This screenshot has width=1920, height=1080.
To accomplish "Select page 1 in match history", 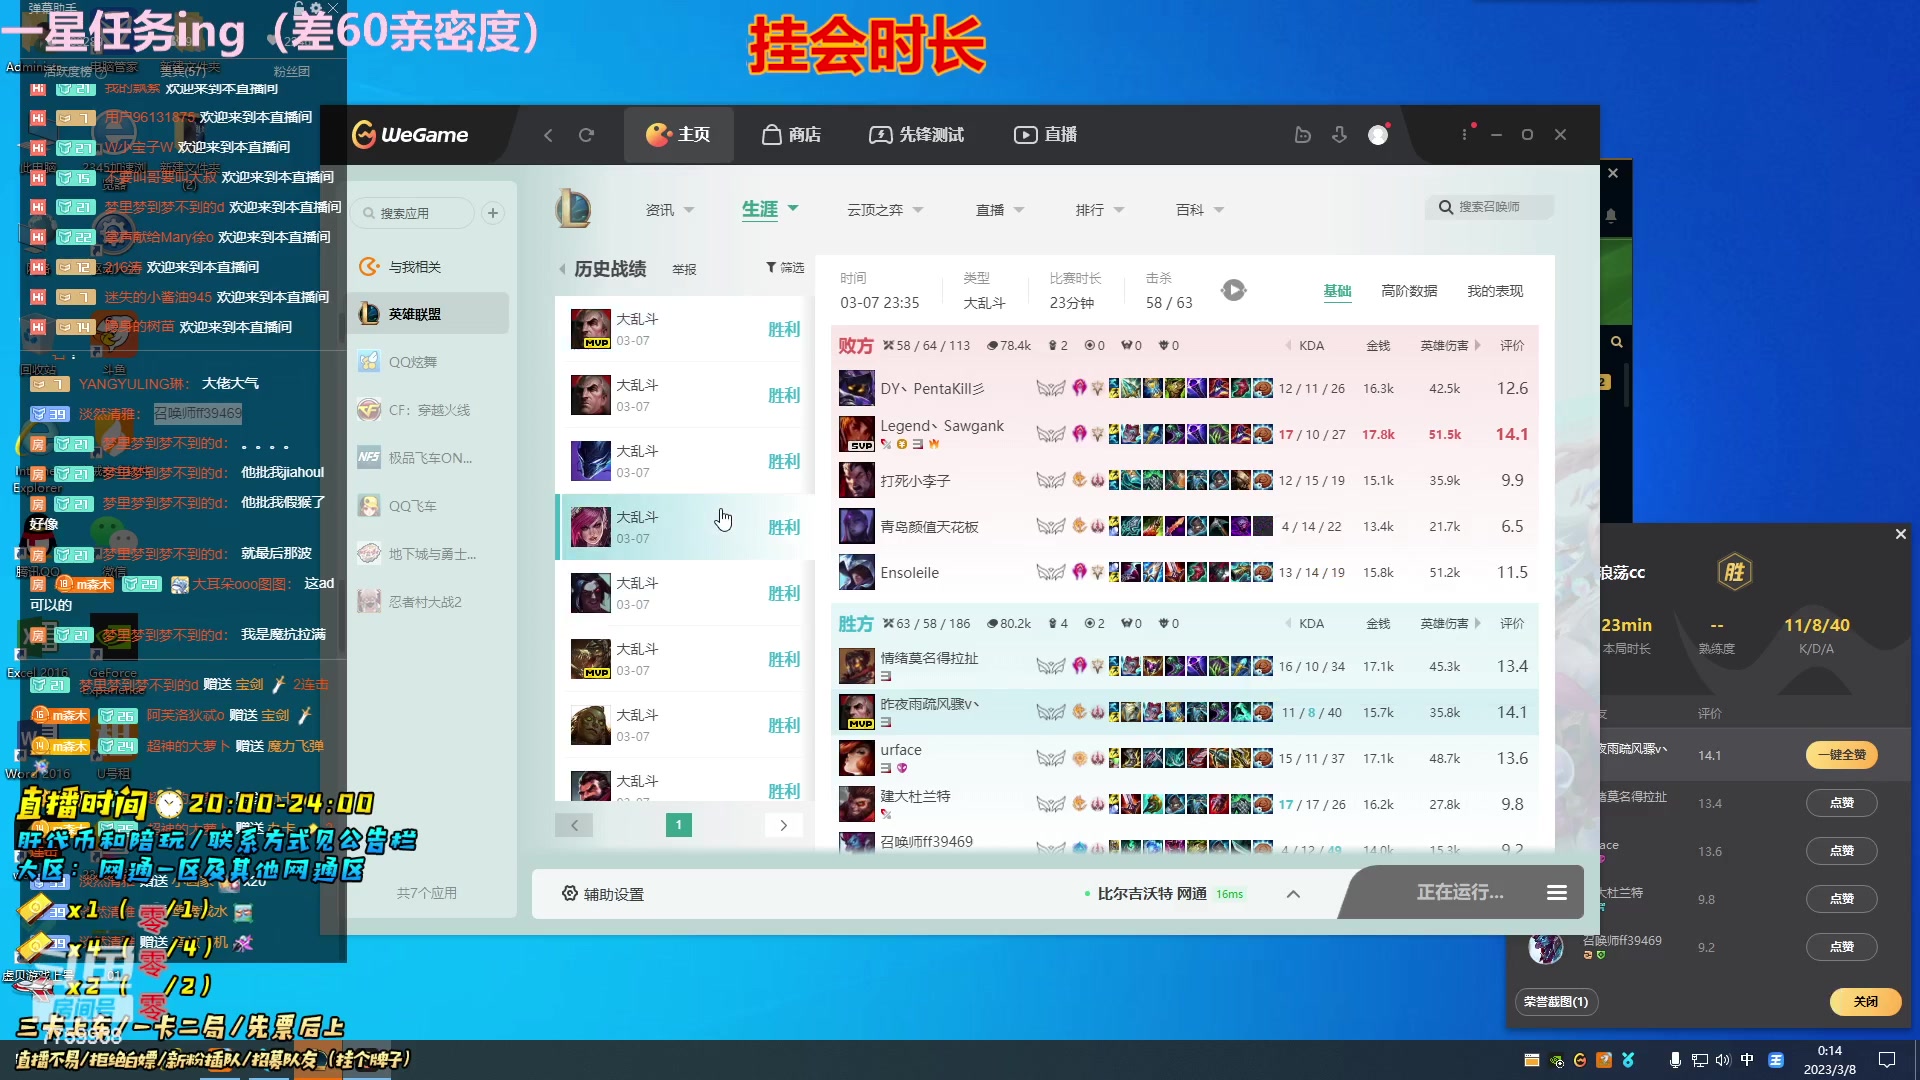I will pyautogui.click(x=679, y=825).
